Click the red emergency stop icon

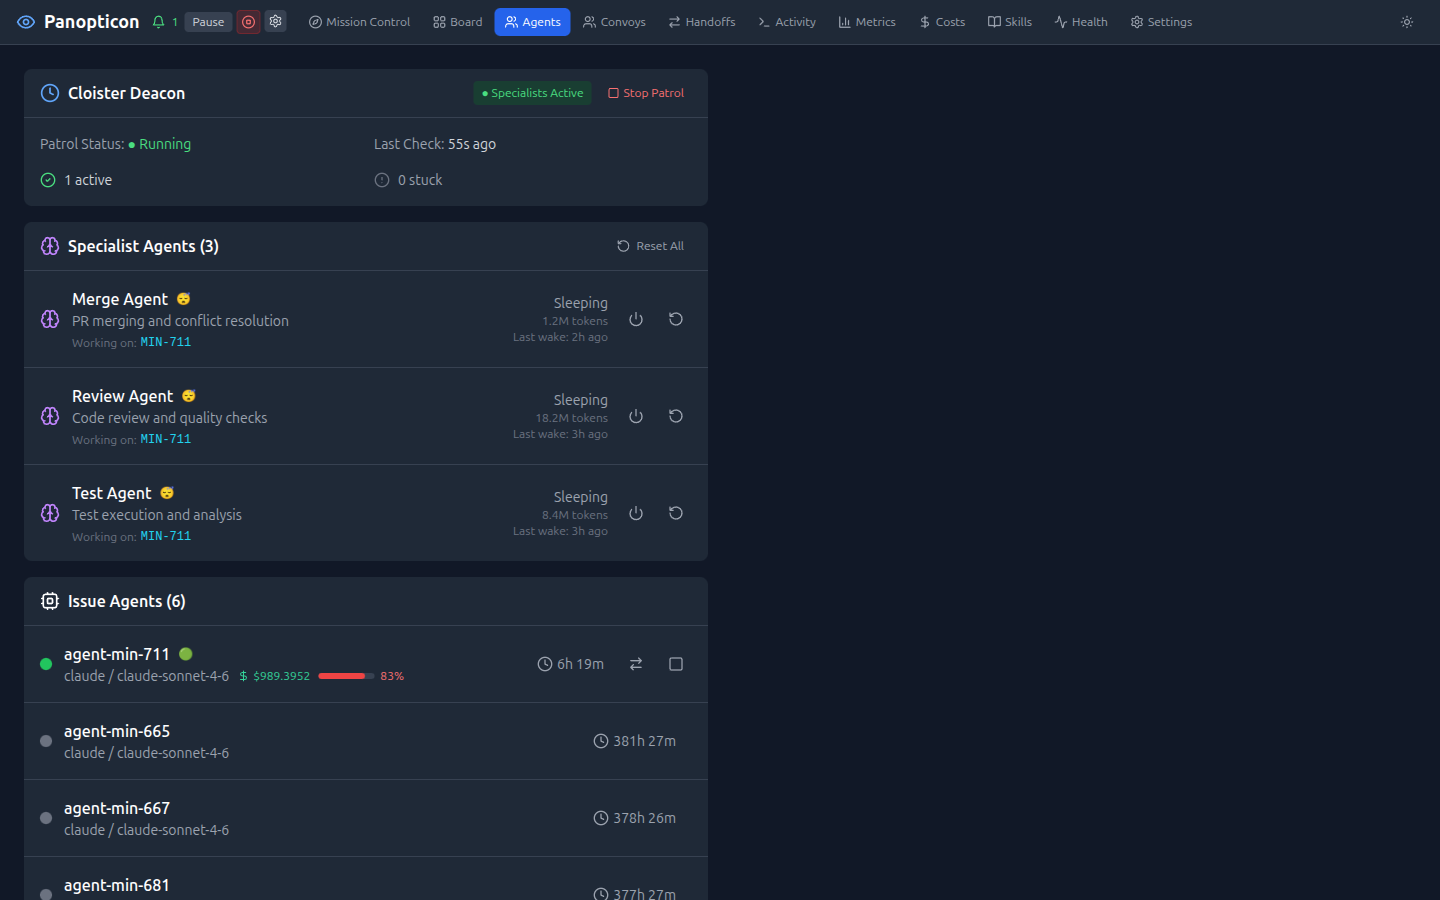pyautogui.click(x=248, y=22)
